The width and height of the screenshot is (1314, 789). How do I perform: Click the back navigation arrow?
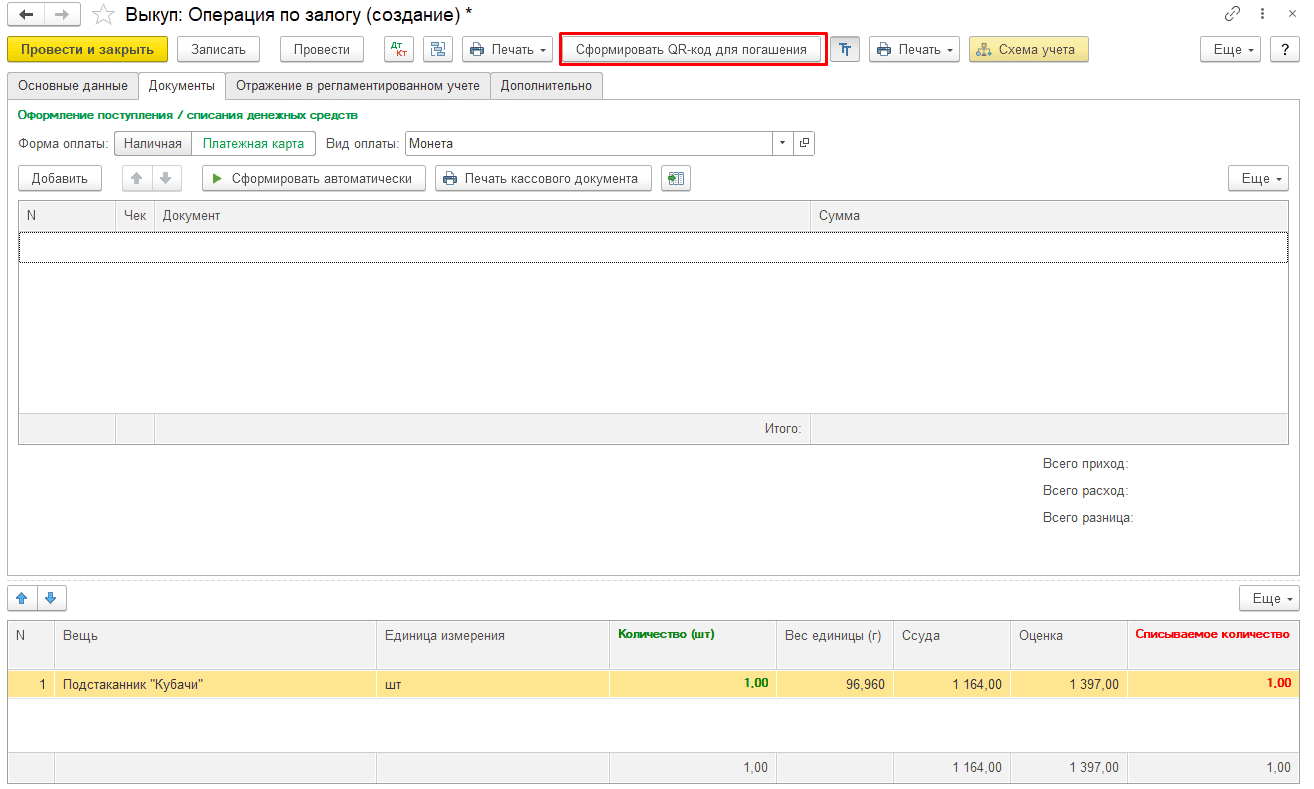(26, 15)
